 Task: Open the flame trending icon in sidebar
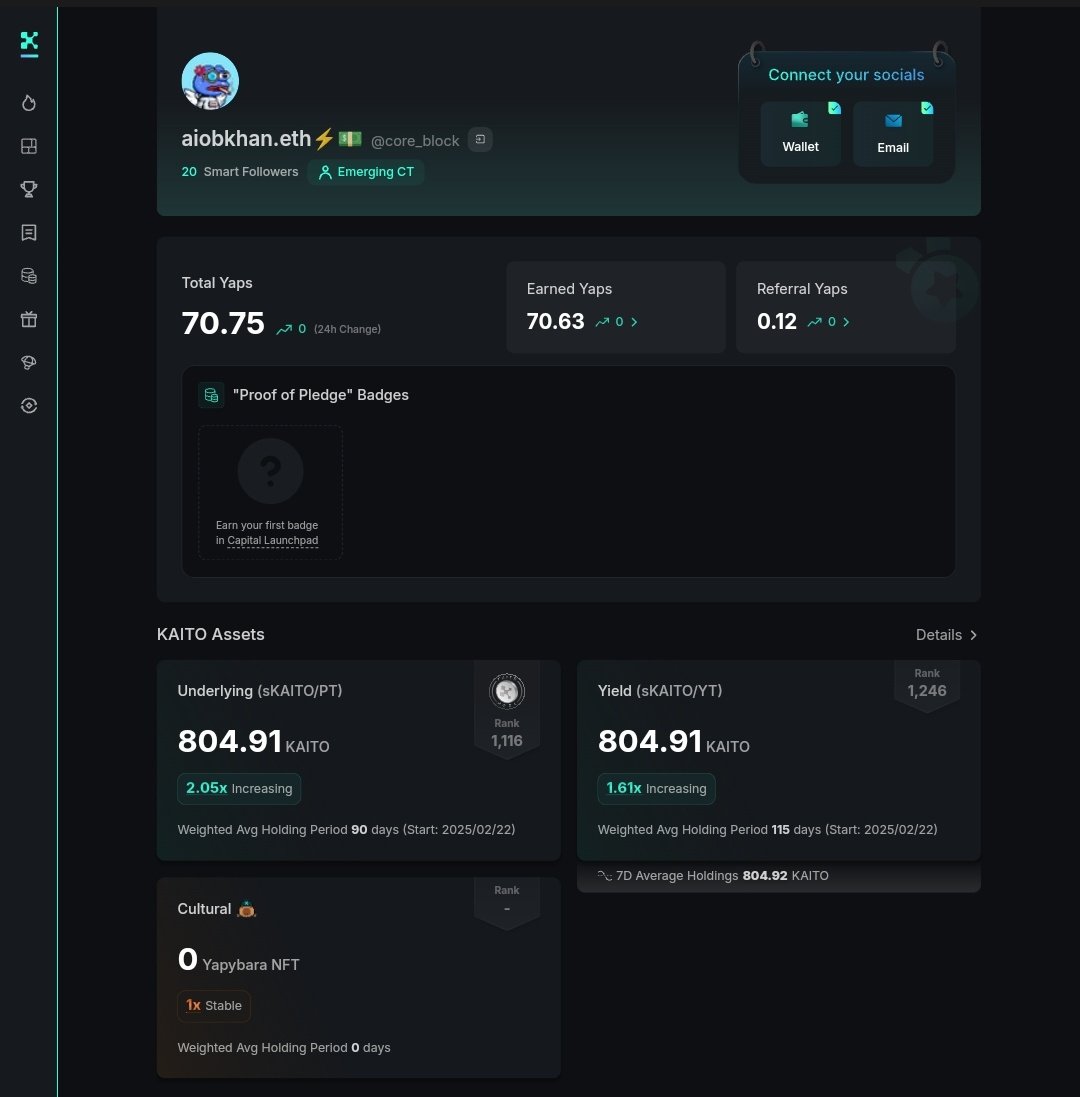pos(29,103)
